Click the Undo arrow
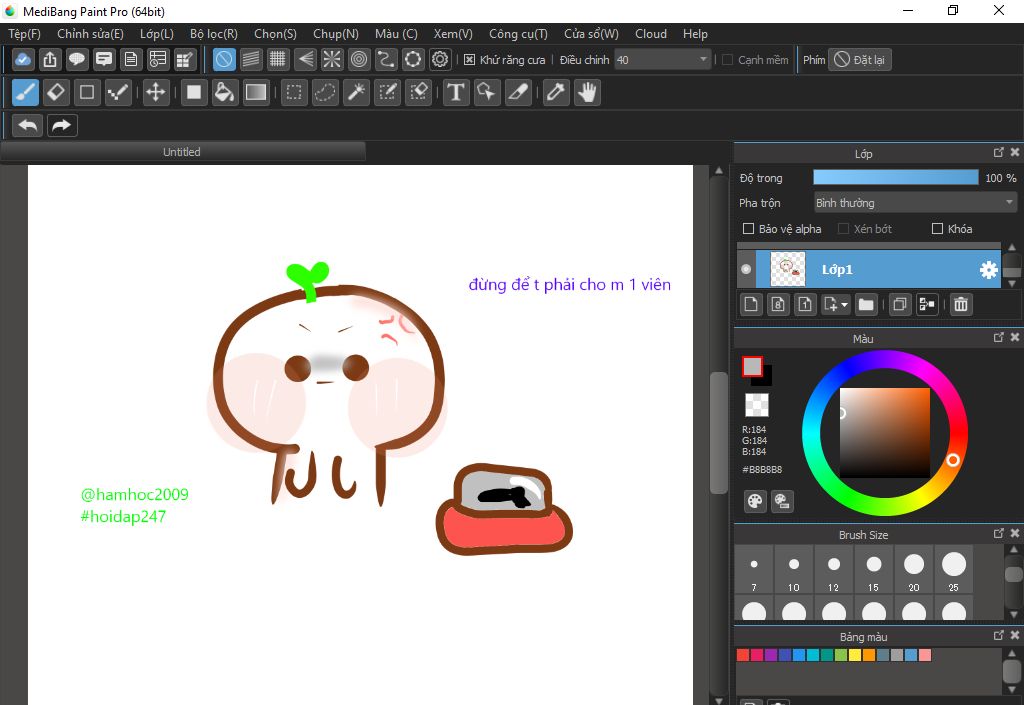The height and width of the screenshot is (705, 1024). pyautogui.click(x=27, y=125)
